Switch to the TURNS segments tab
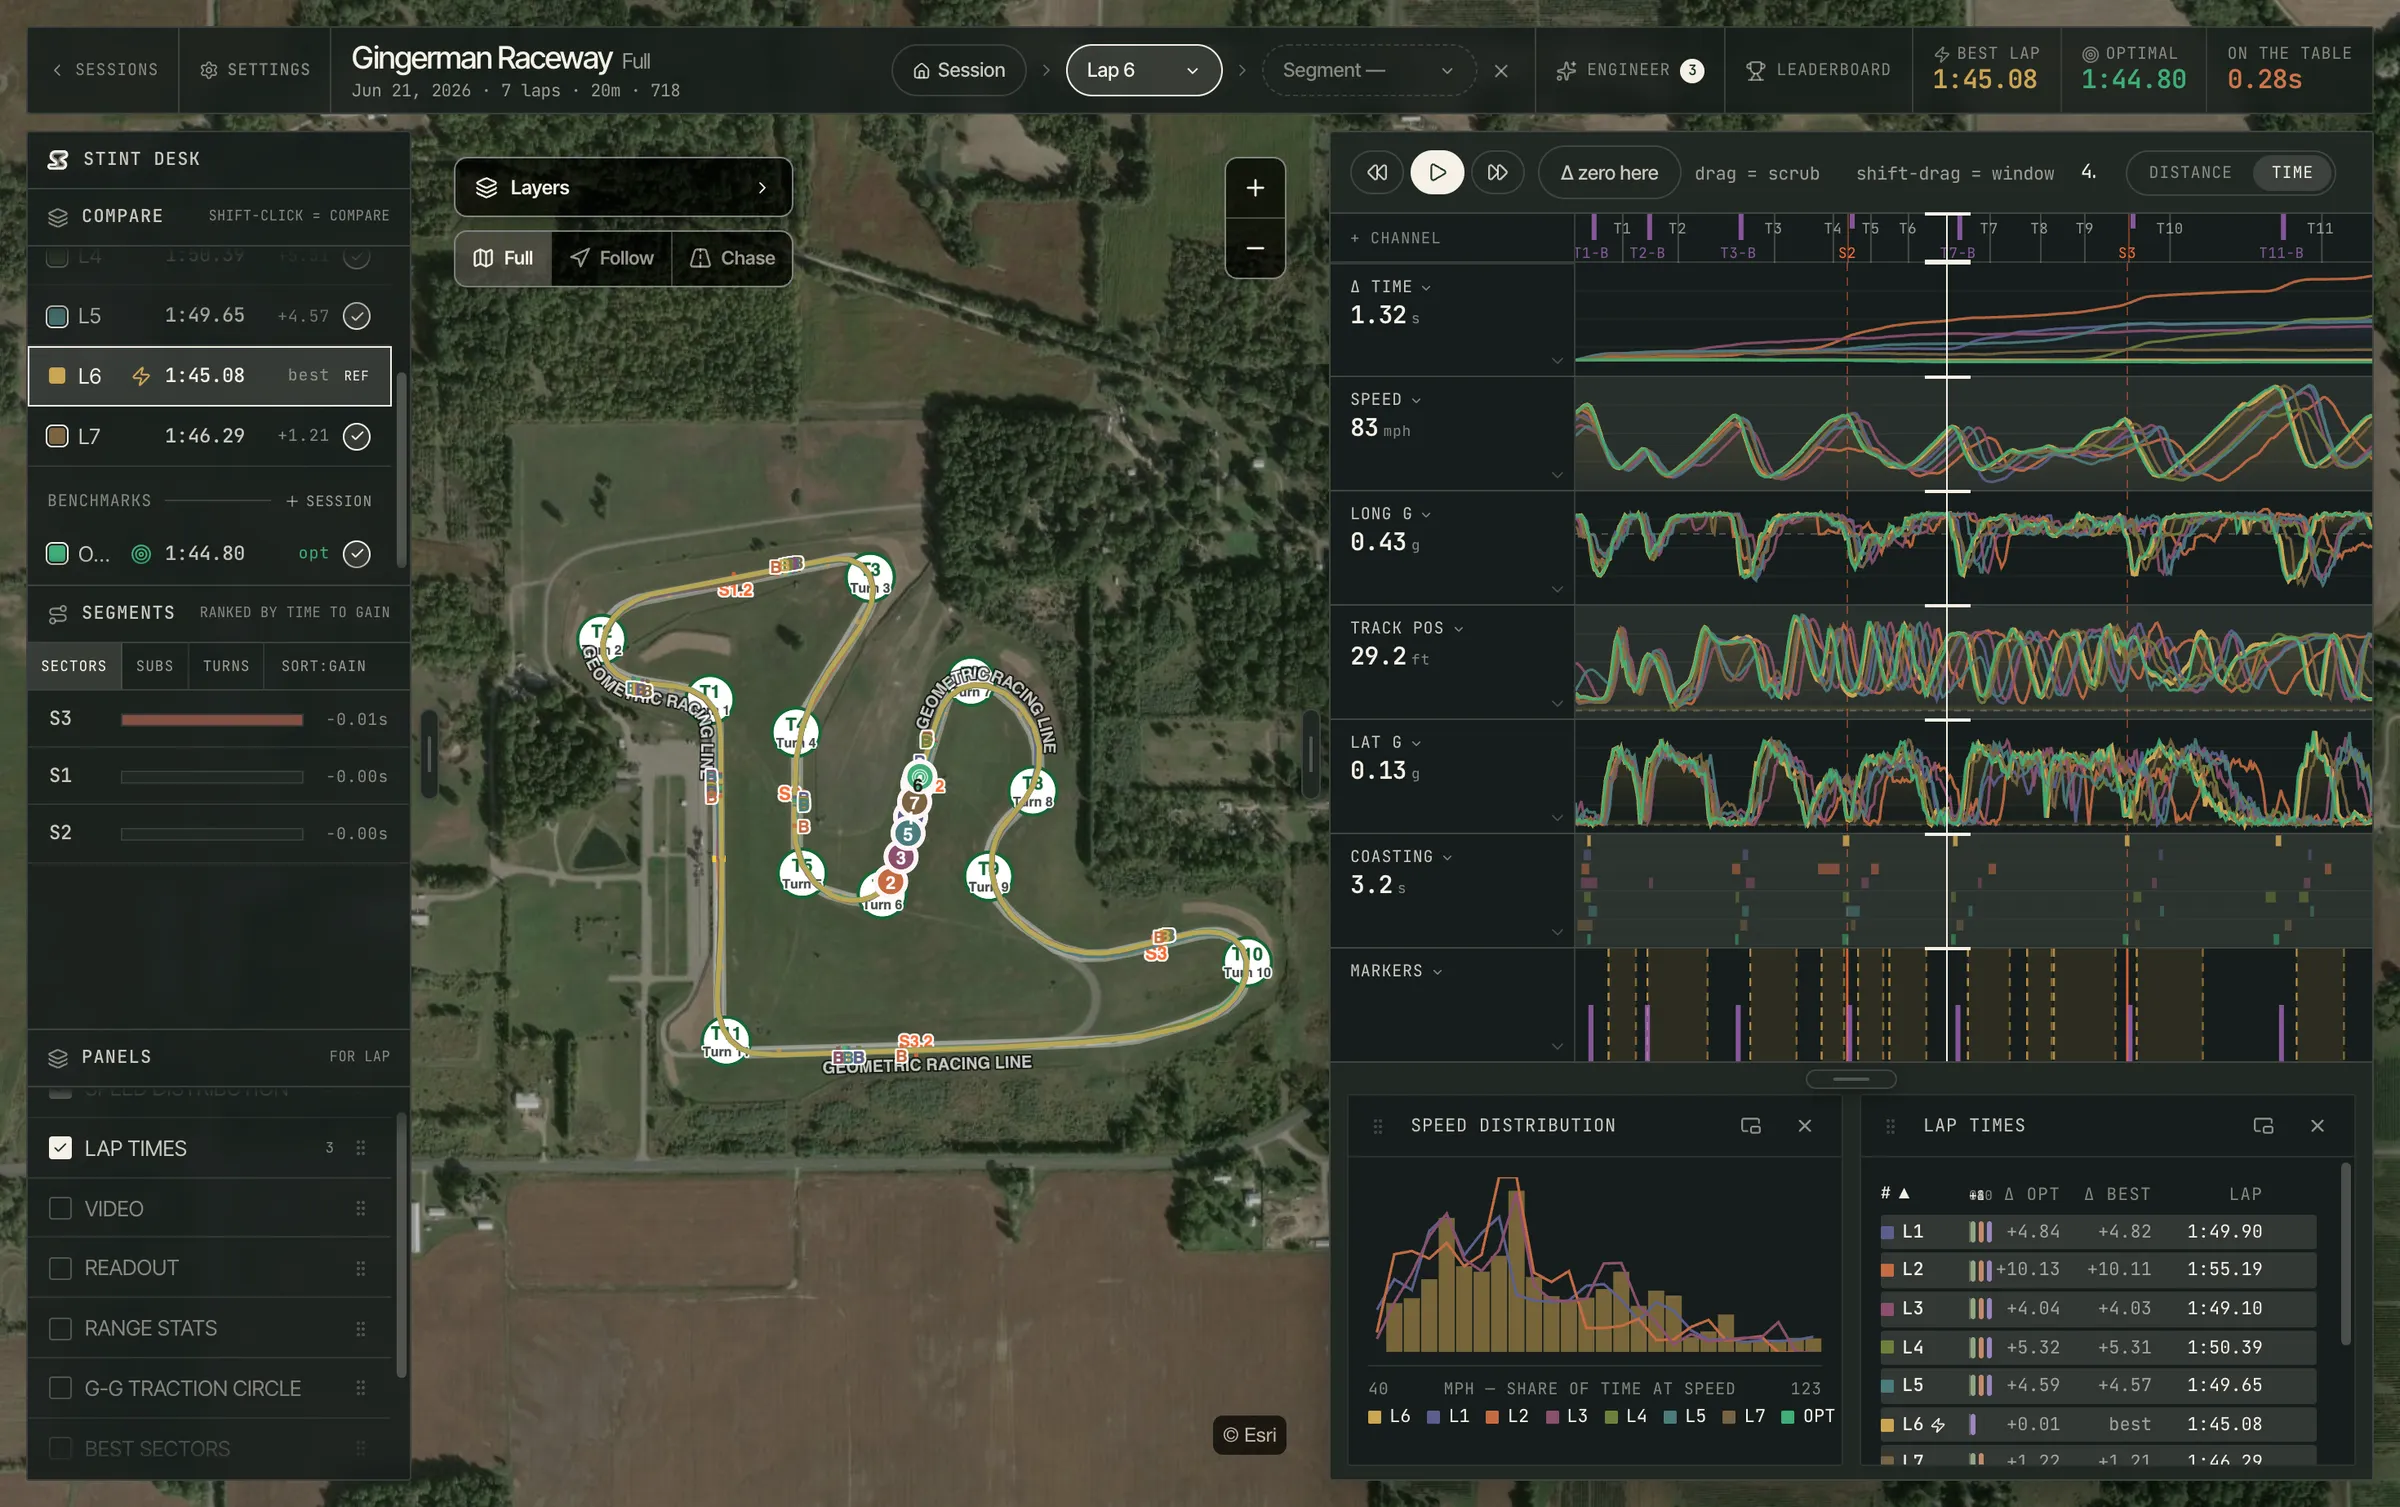Viewport: 2400px width, 1507px height. click(226, 666)
